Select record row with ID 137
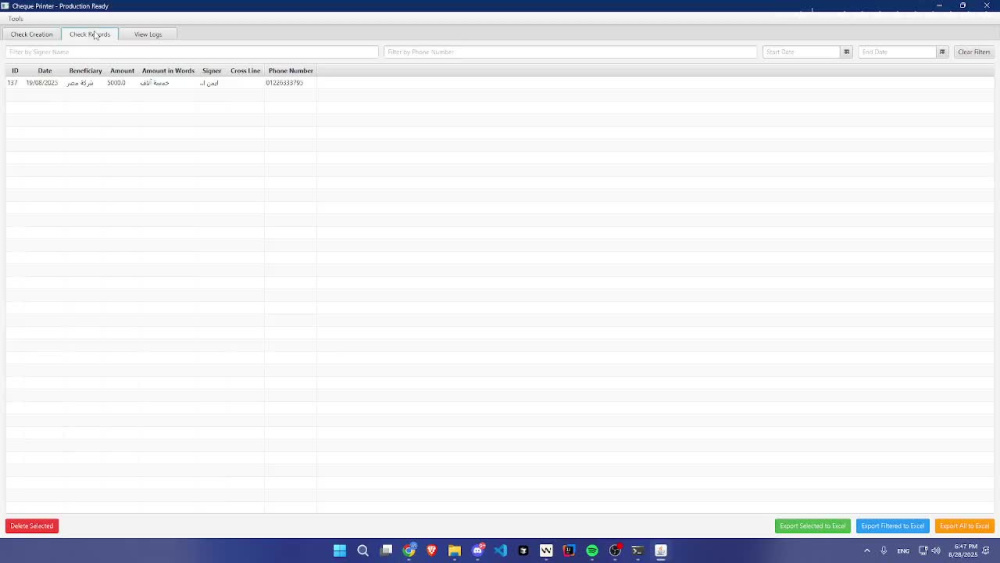The width and height of the screenshot is (1000, 563). pos(500,83)
